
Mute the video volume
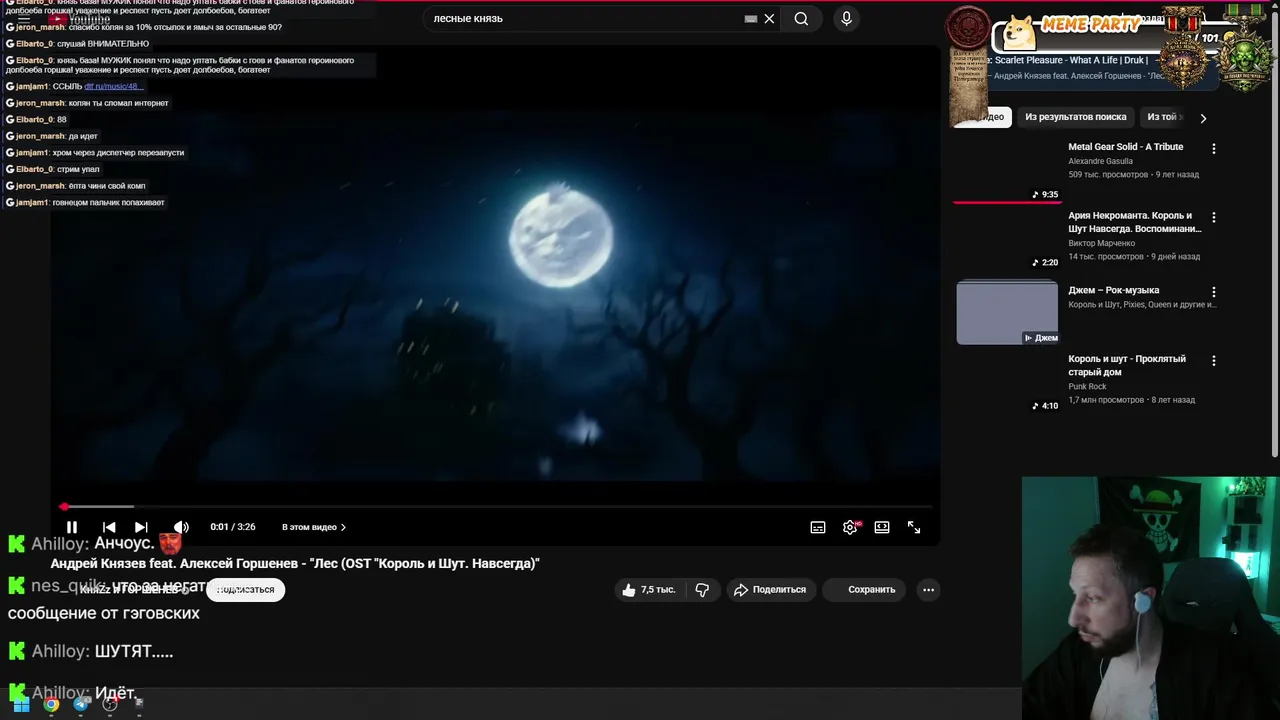point(181,527)
